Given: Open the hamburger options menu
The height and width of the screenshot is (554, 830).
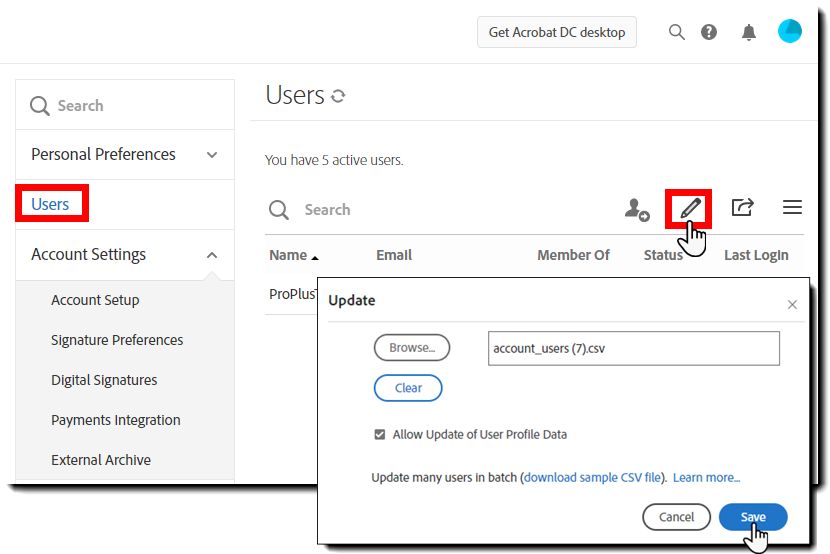Looking at the screenshot, I should [792, 208].
